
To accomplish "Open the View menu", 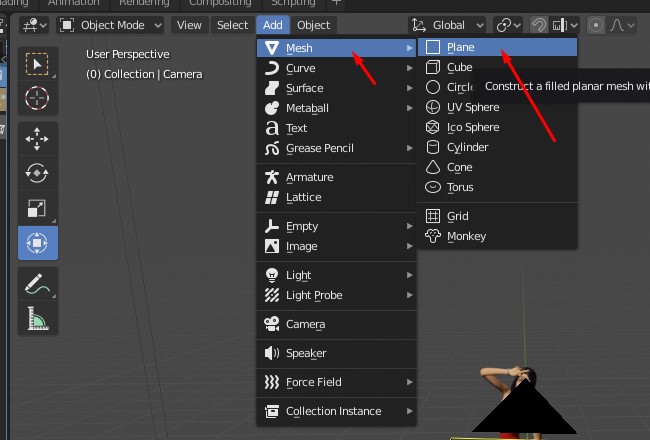I will pyautogui.click(x=189, y=25).
